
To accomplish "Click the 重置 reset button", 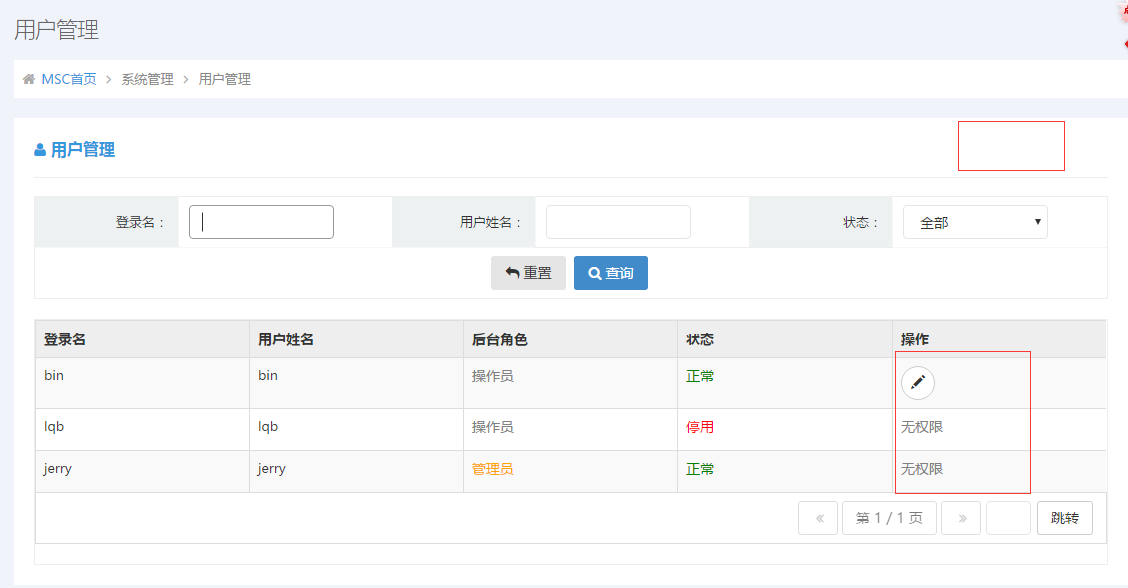I will click(x=528, y=273).
